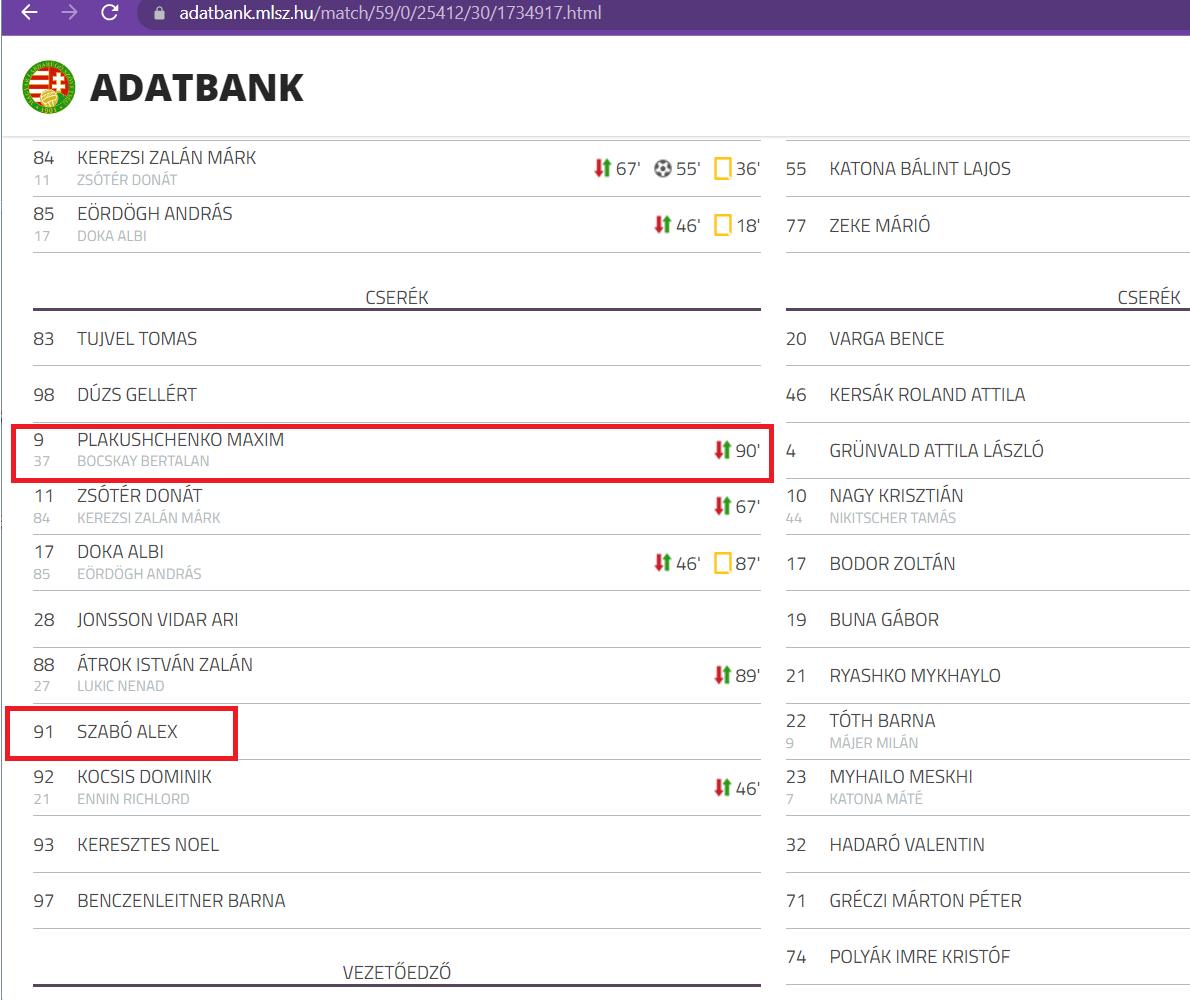This screenshot has height=1000, width=1190.
Task: Click small BOCSKAY BERTALAN name
Action: 143,461
